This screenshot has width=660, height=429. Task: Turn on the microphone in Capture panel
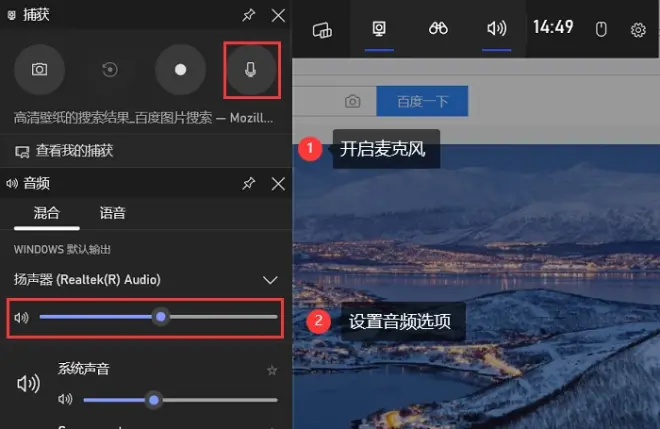point(251,69)
